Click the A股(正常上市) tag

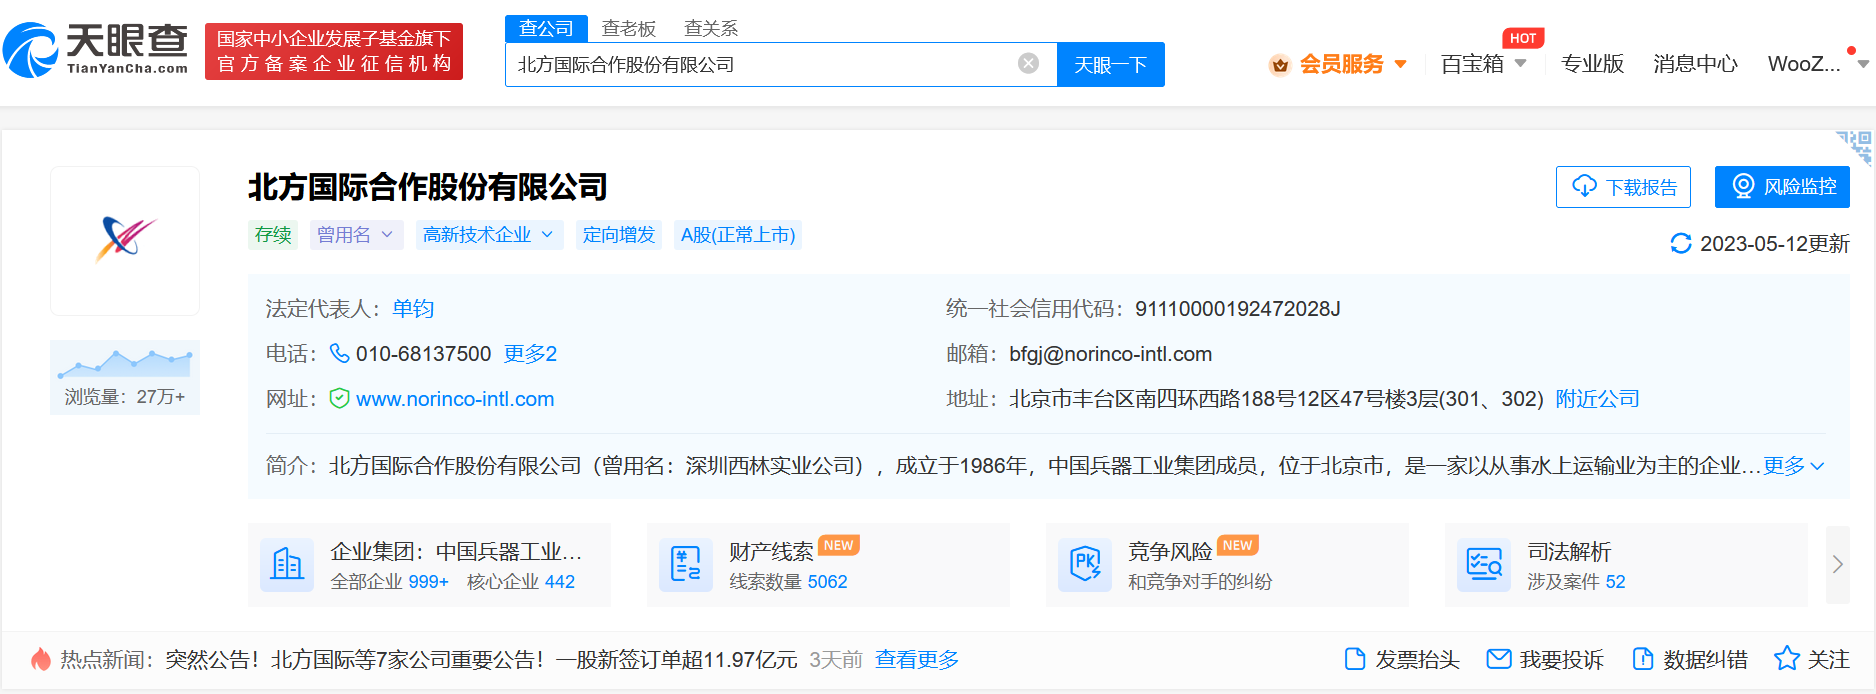(x=738, y=235)
